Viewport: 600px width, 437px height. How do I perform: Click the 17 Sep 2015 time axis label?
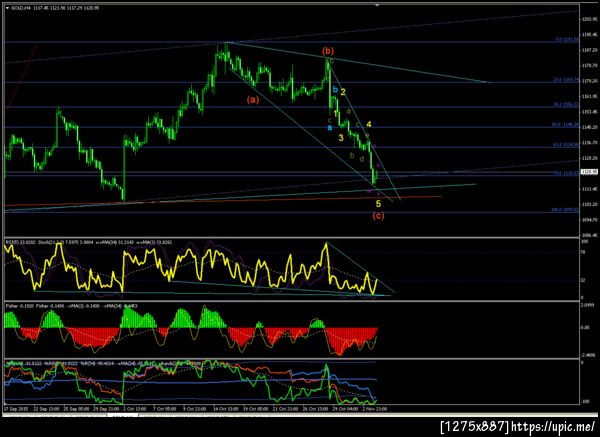[16, 409]
